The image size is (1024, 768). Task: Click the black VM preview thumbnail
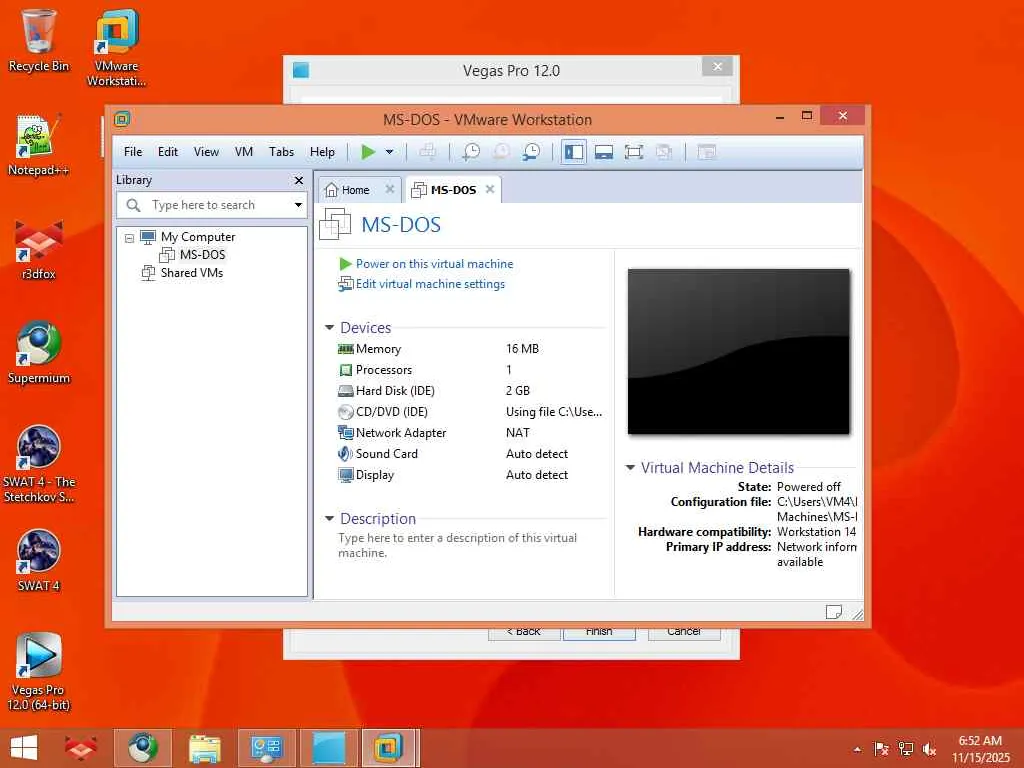tap(739, 351)
